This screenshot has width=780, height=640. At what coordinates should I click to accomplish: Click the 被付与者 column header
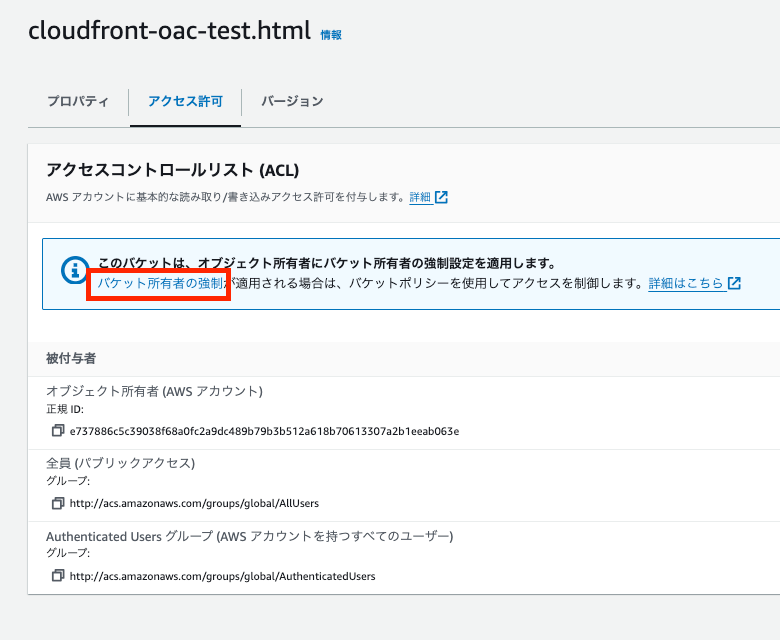[x=71, y=358]
